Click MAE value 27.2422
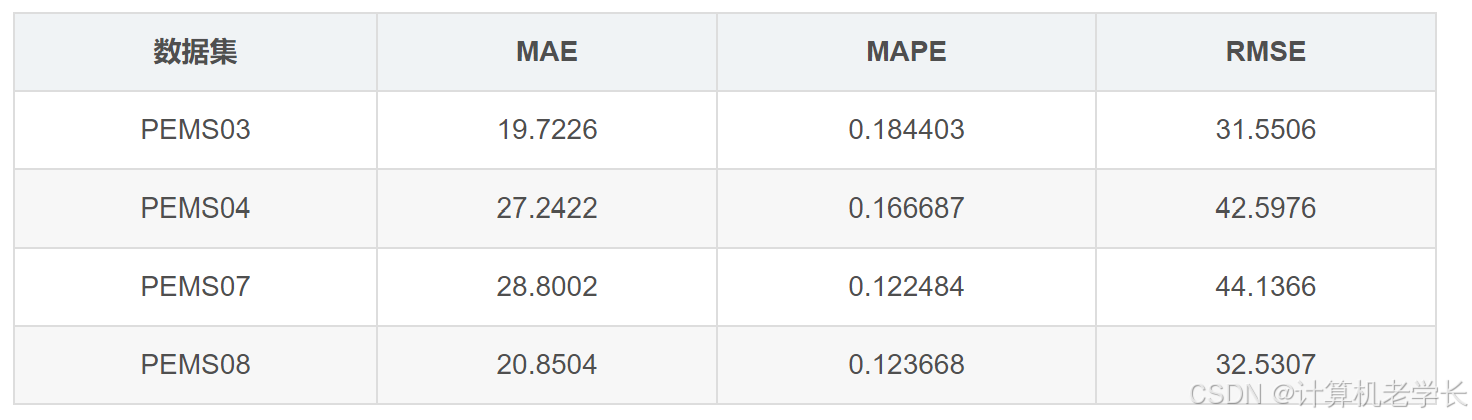 547,208
